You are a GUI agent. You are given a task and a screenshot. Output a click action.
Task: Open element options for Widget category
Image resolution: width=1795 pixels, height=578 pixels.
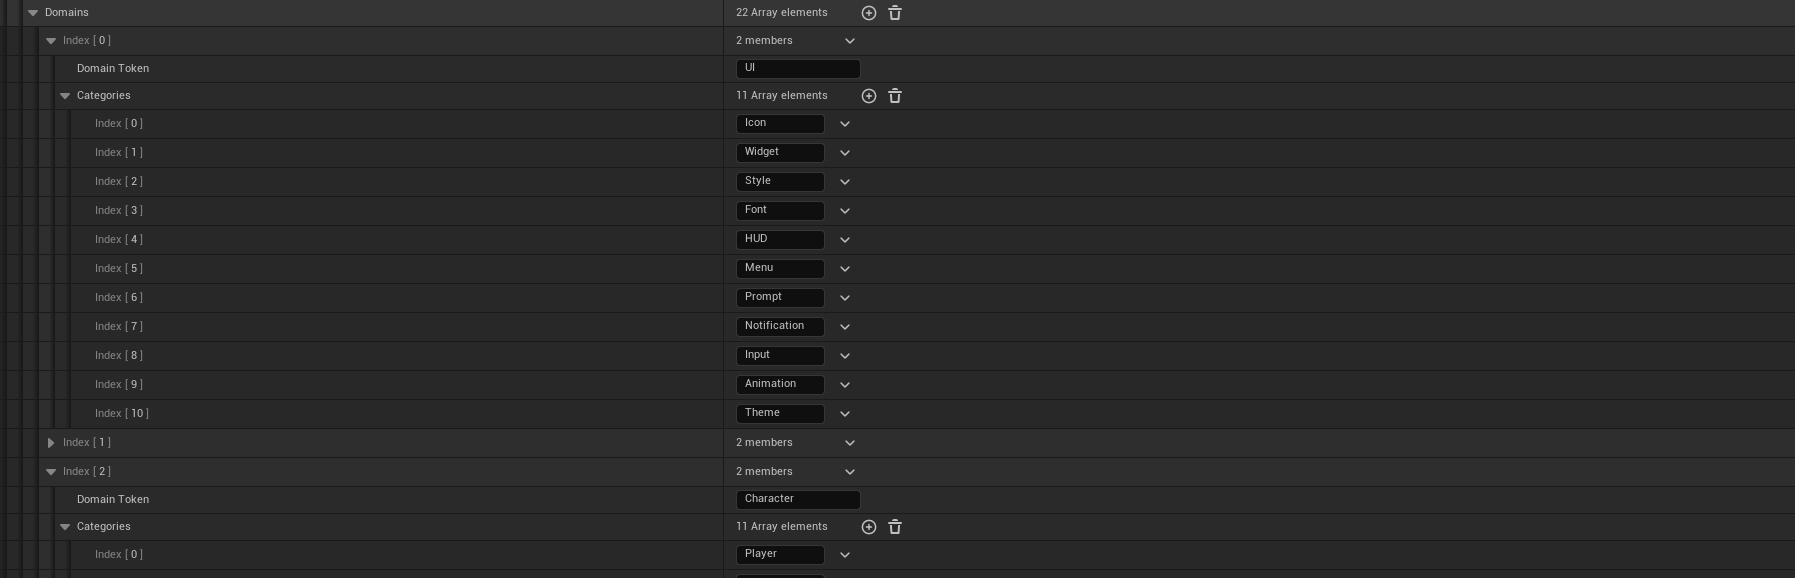click(845, 153)
